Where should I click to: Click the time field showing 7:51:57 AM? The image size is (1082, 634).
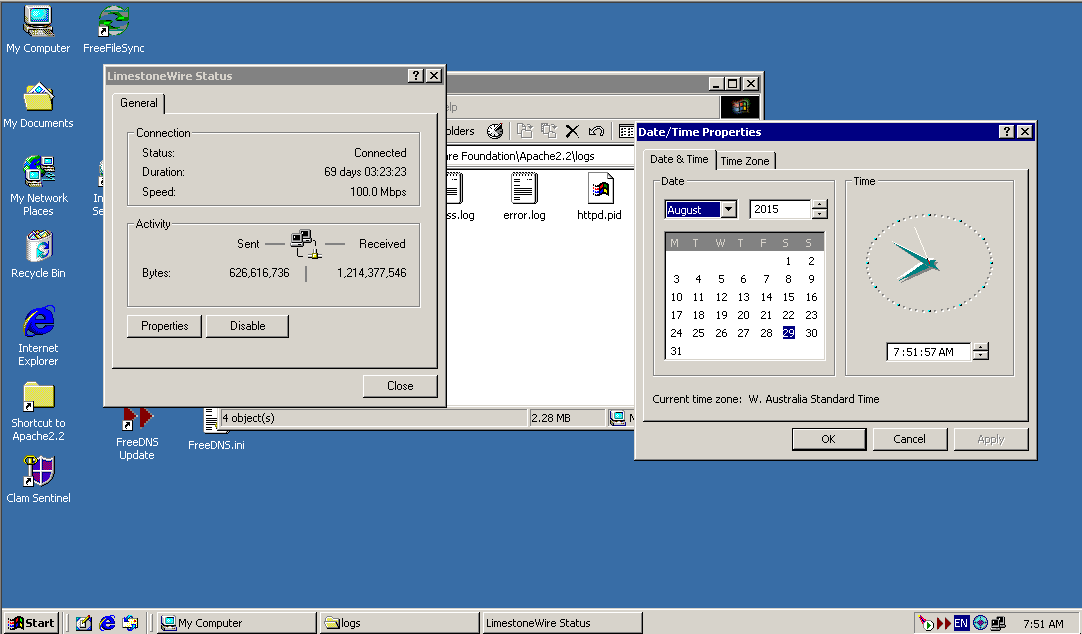(929, 352)
